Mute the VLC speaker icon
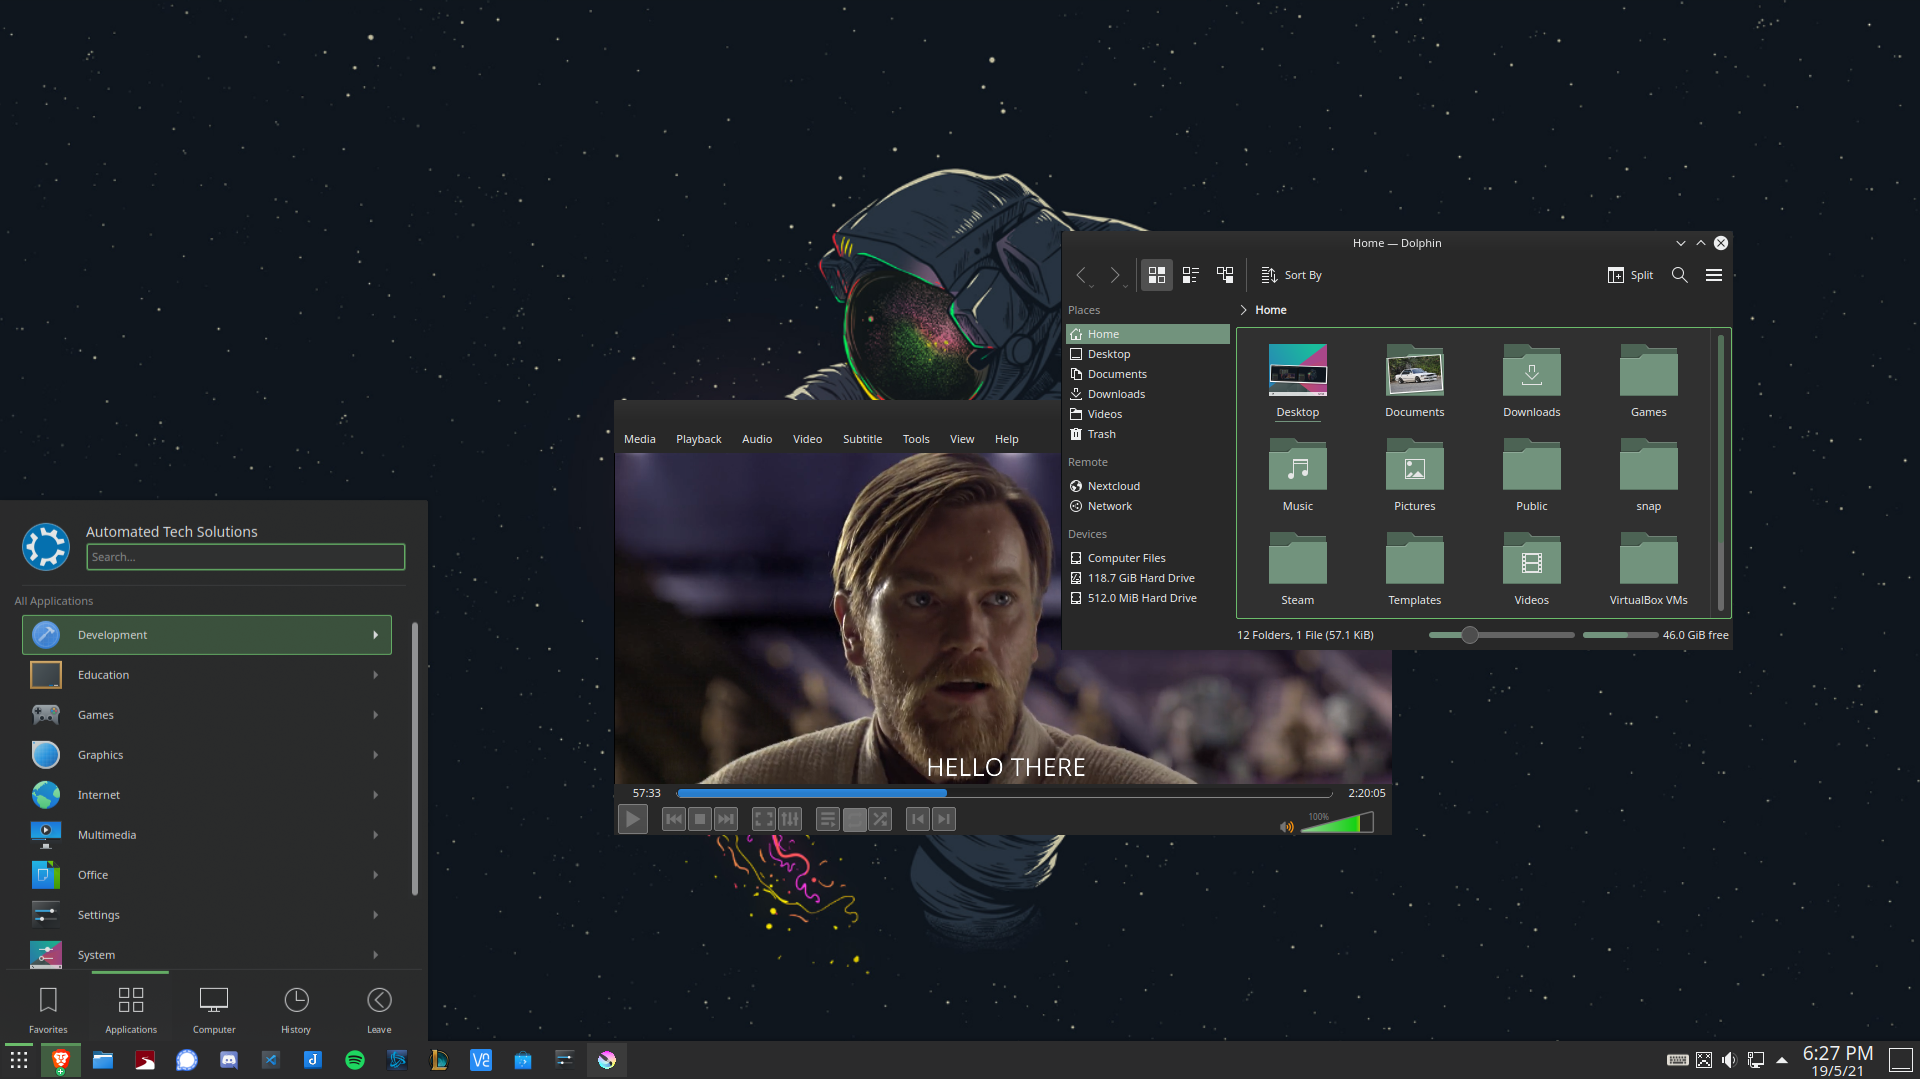This screenshot has height=1079, width=1920. (x=1287, y=826)
